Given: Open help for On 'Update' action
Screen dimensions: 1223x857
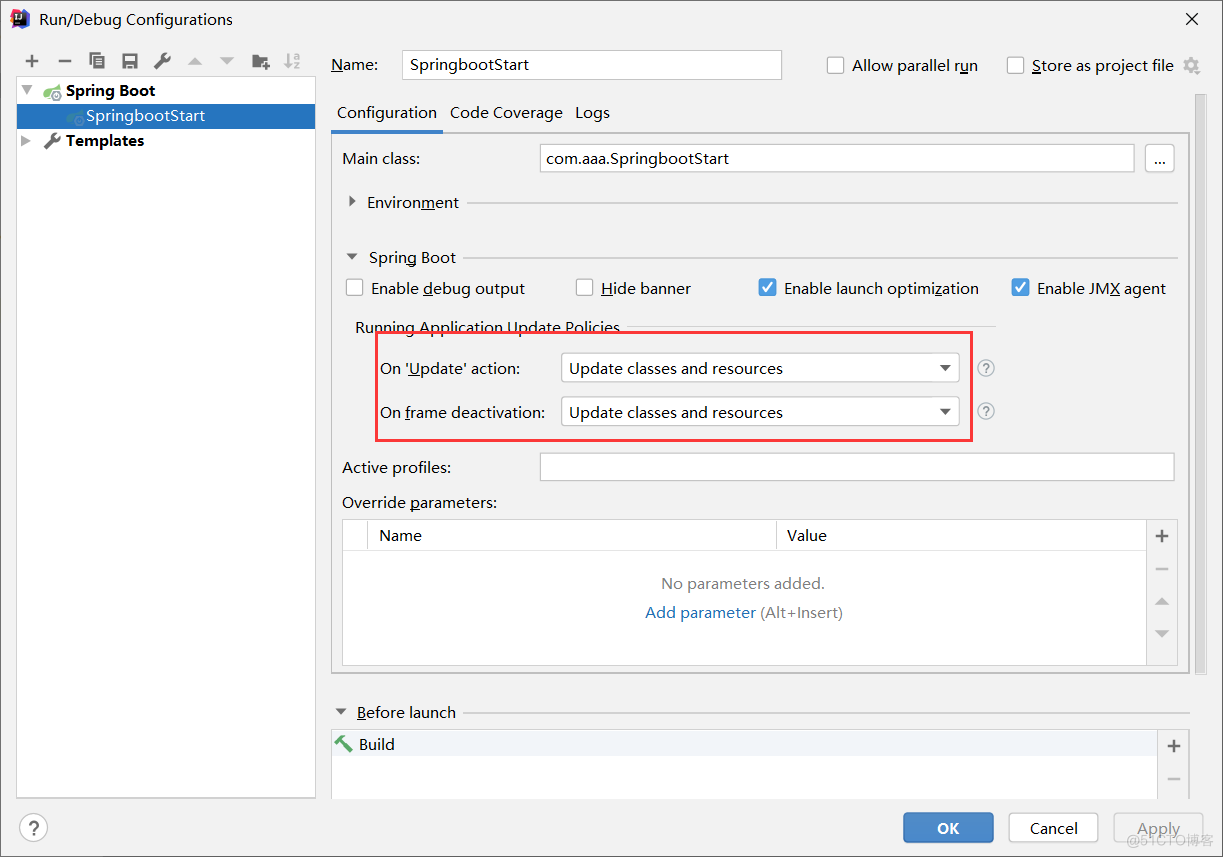Looking at the screenshot, I should pos(986,368).
